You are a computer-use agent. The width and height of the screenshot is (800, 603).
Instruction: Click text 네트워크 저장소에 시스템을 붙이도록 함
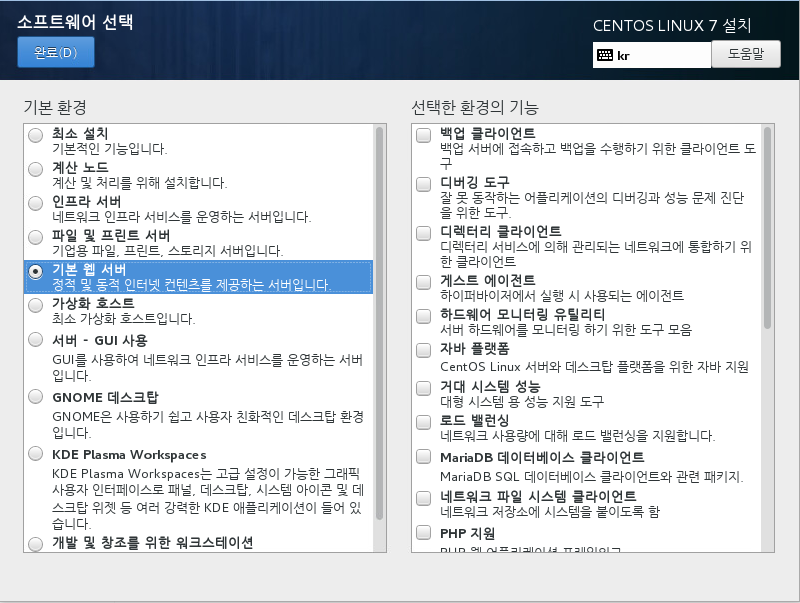(550, 511)
